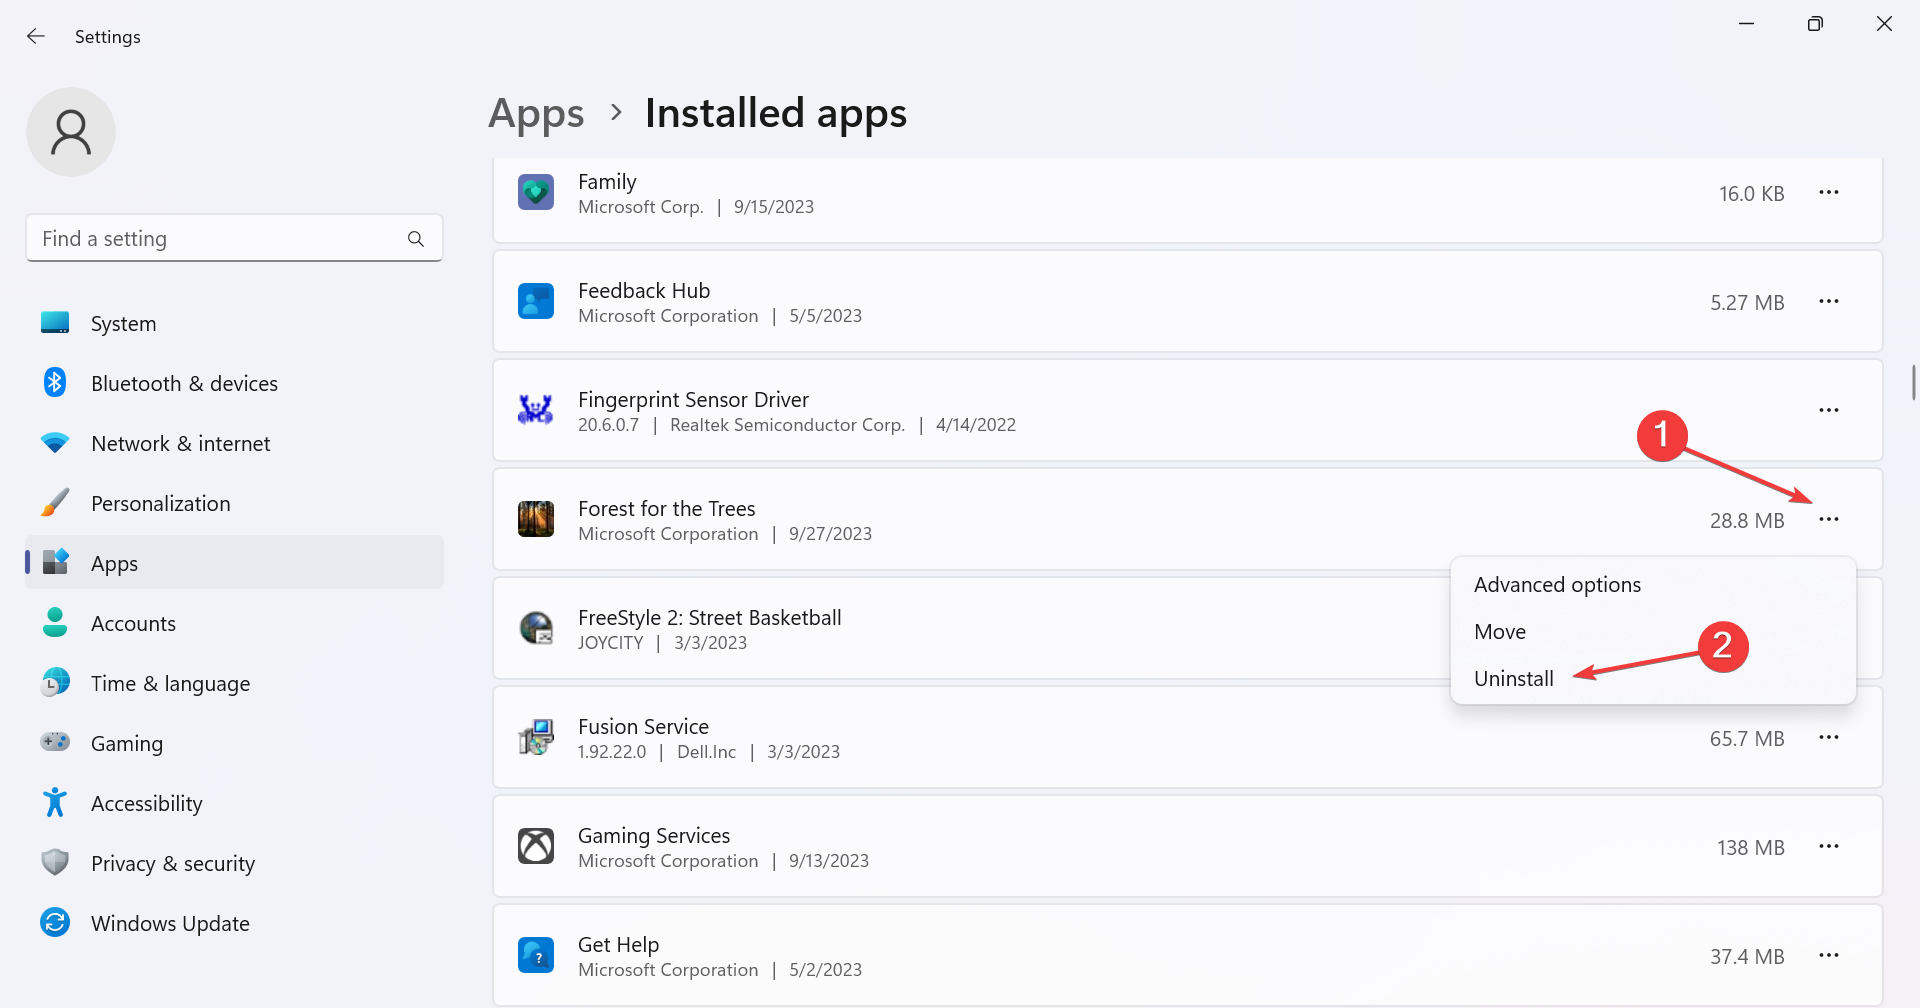Open the Gaming controller icon

pyautogui.click(x=55, y=742)
